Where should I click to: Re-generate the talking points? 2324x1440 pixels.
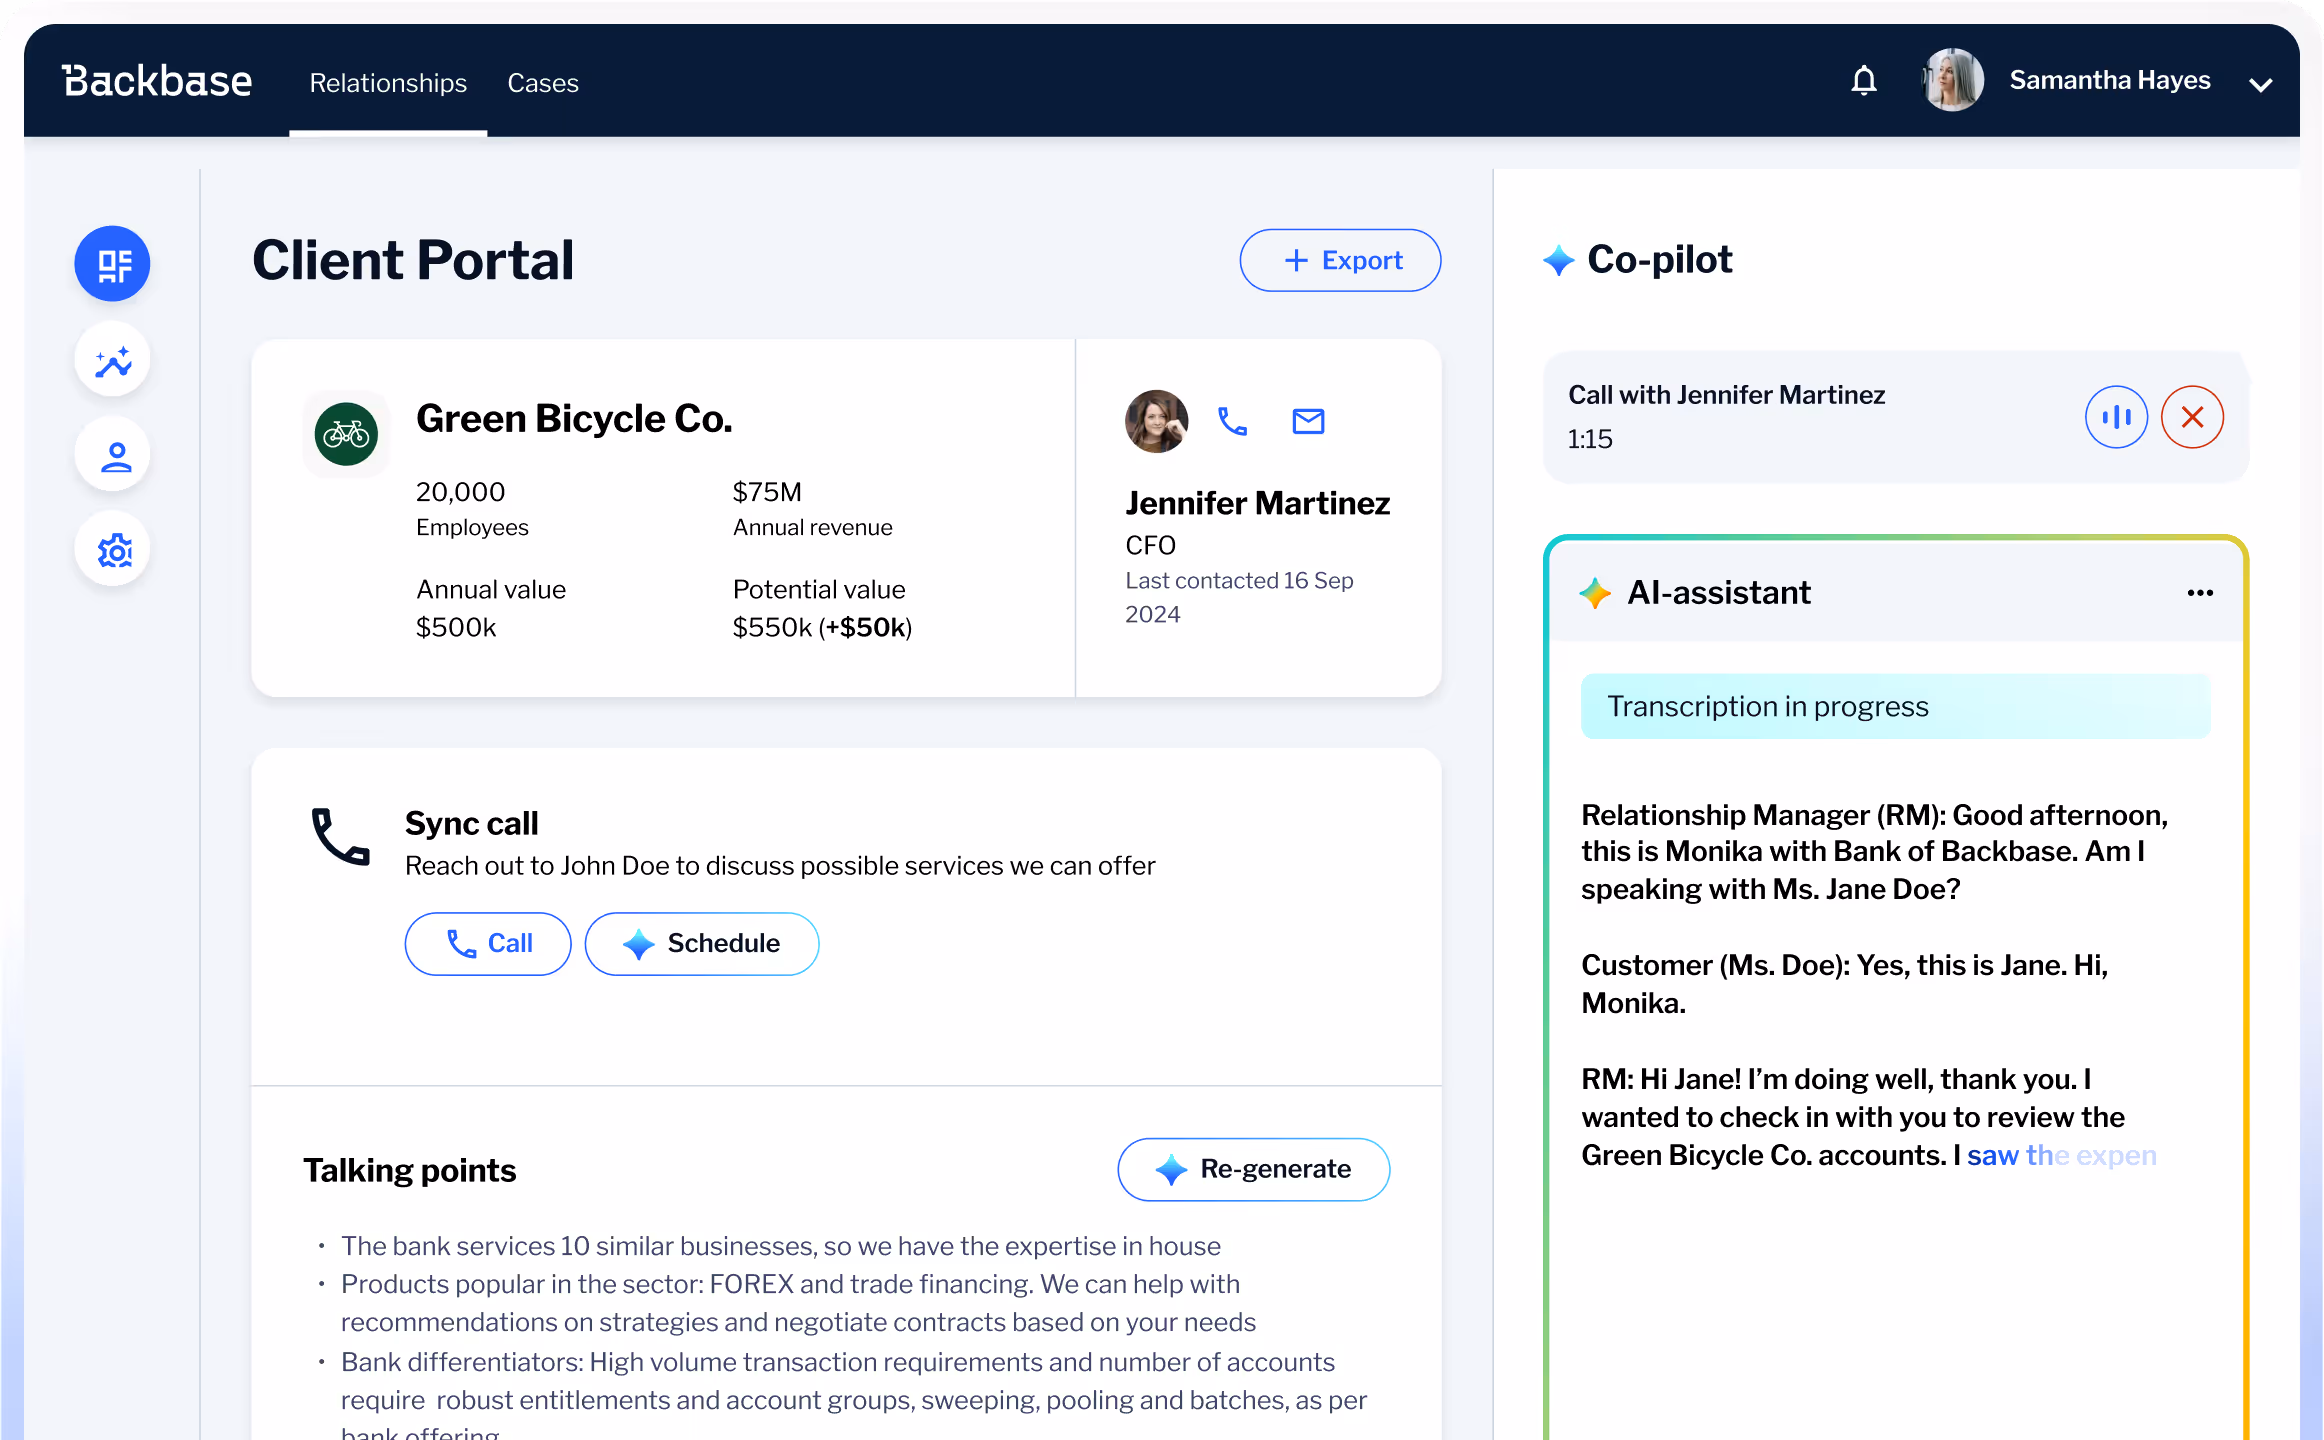click(1253, 1169)
